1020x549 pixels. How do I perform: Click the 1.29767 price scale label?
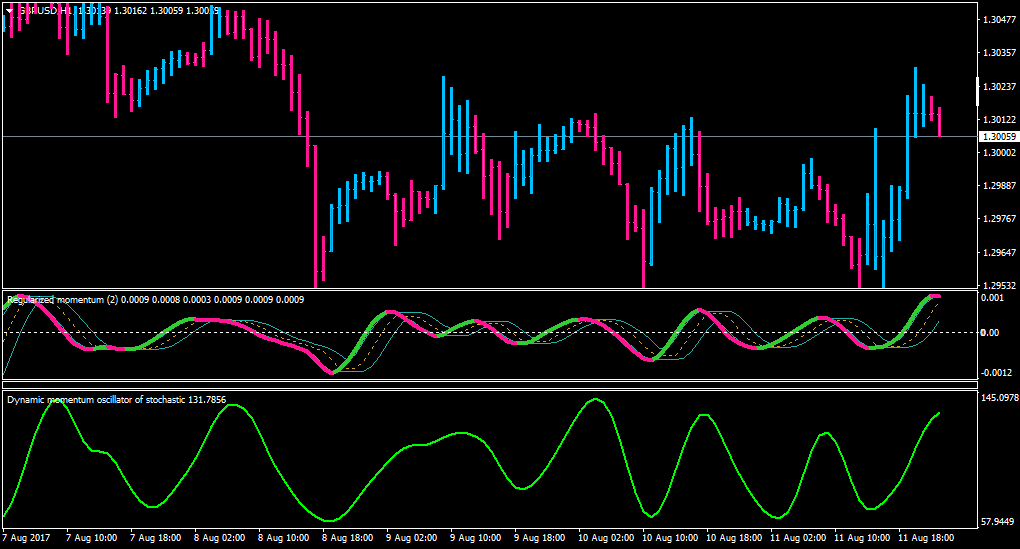(x=1000, y=219)
